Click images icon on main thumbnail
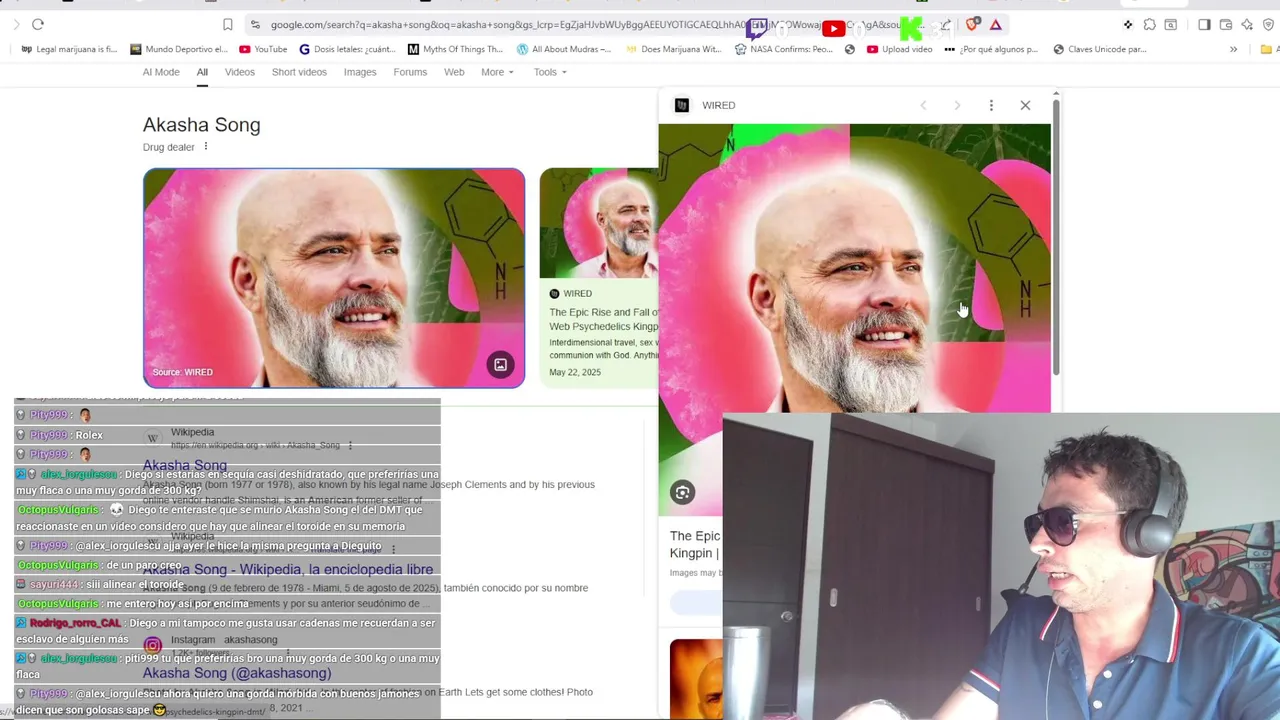Screen dimensions: 1280x720 [x=500, y=365]
